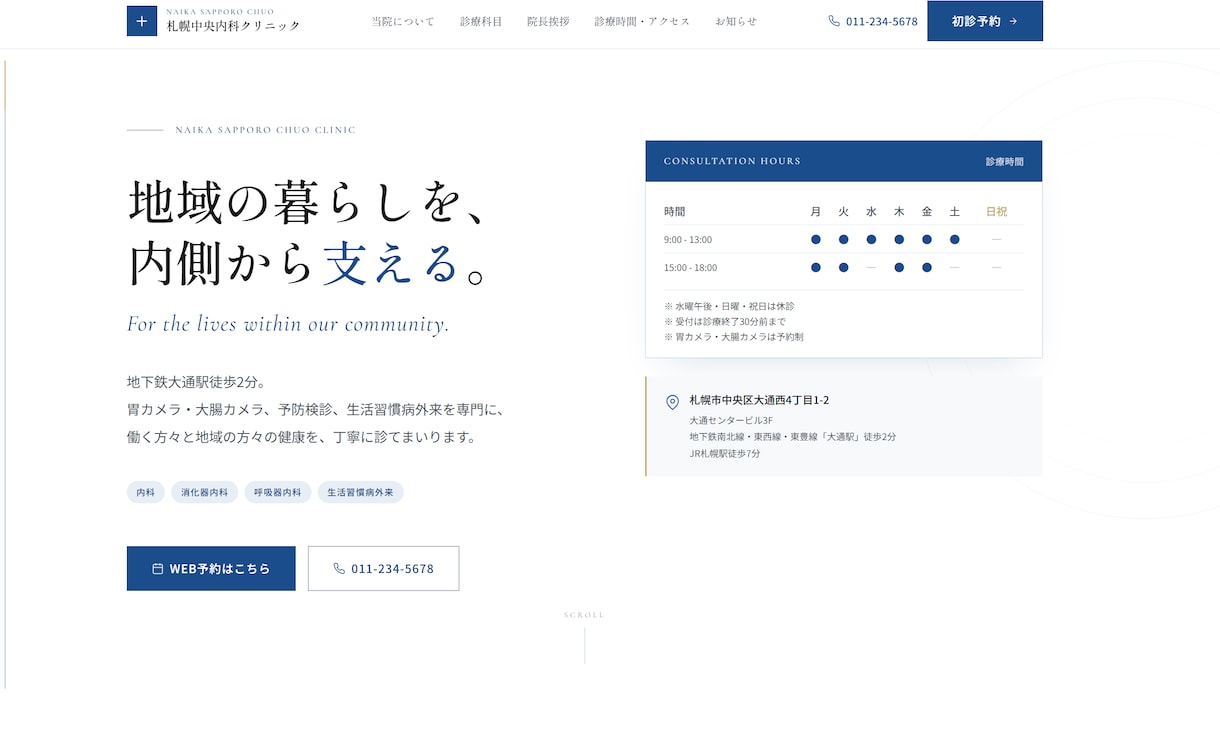Click the 札幌市中央区大通西4丁目1-2 address
This screenshot has height=732, width=1220.
759,400
